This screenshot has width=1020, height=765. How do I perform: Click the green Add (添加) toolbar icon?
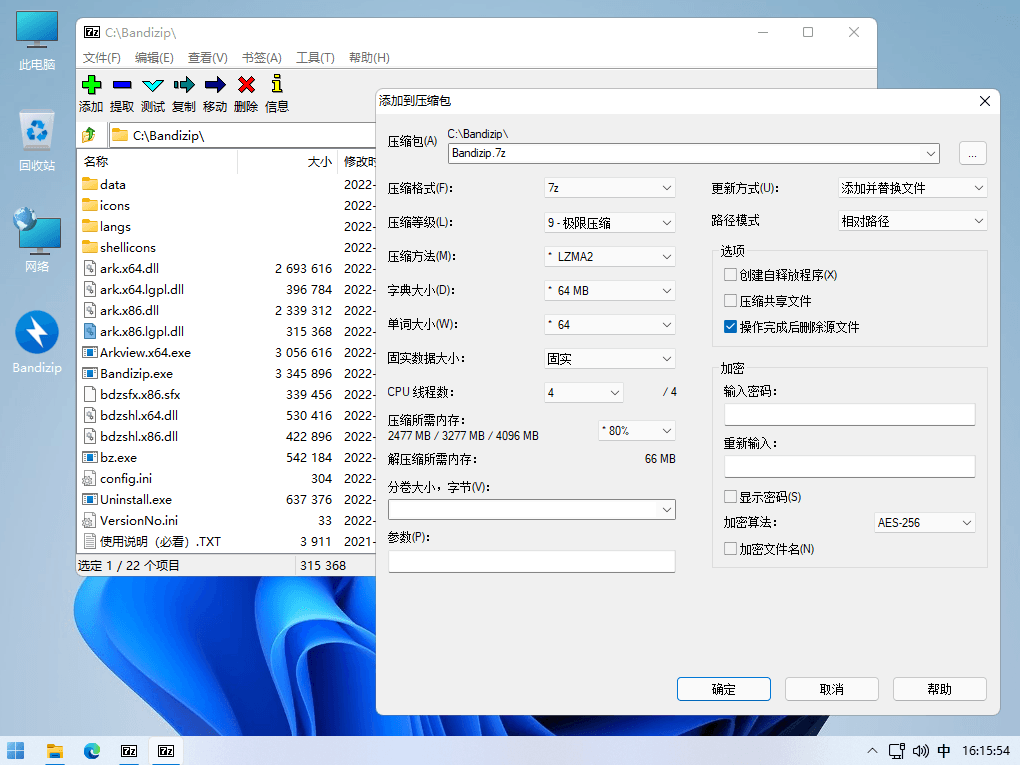(91, 85)
